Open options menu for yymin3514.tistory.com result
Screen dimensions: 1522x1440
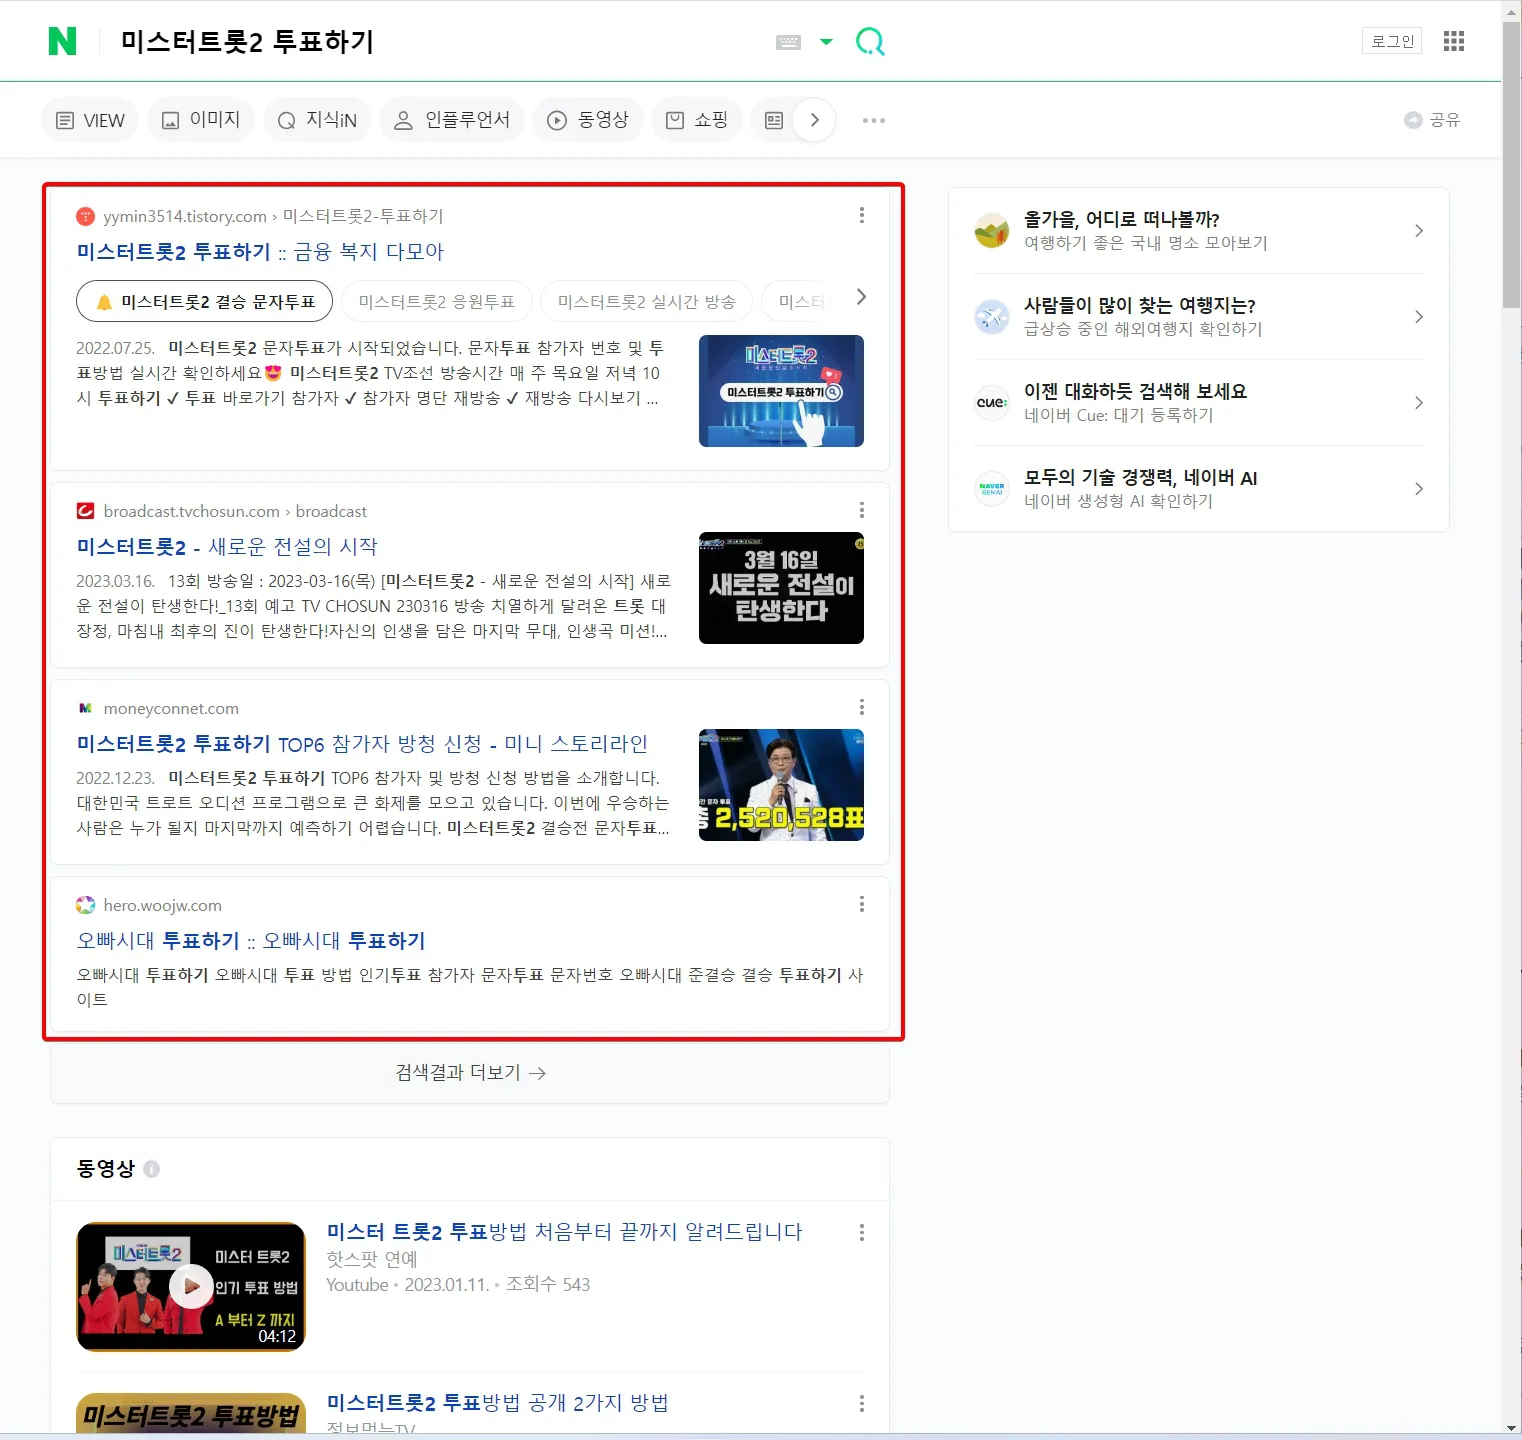[862, 215]
